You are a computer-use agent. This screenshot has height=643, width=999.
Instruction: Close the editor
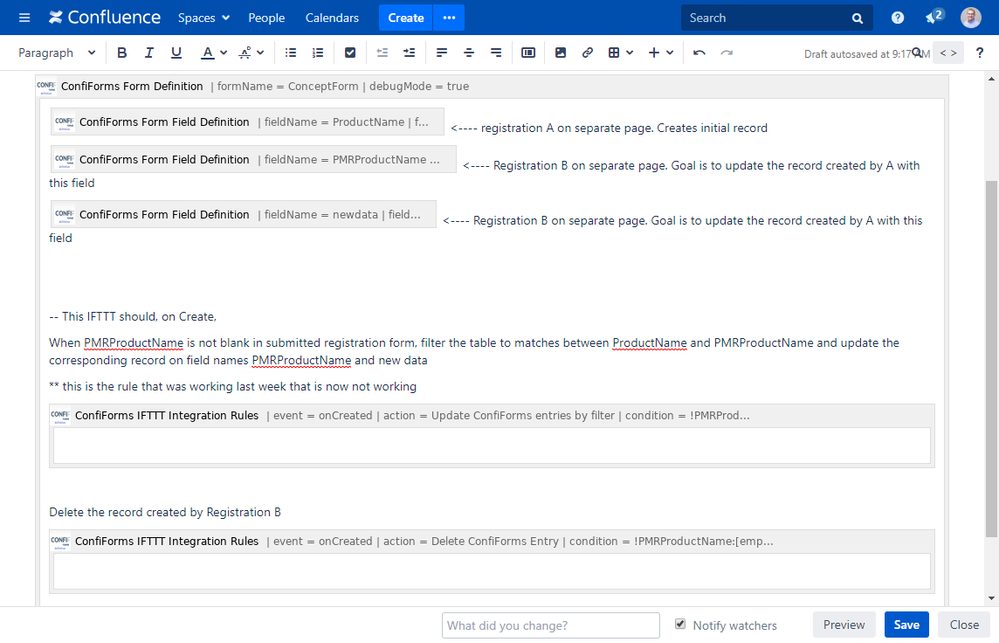coord(964,625)
